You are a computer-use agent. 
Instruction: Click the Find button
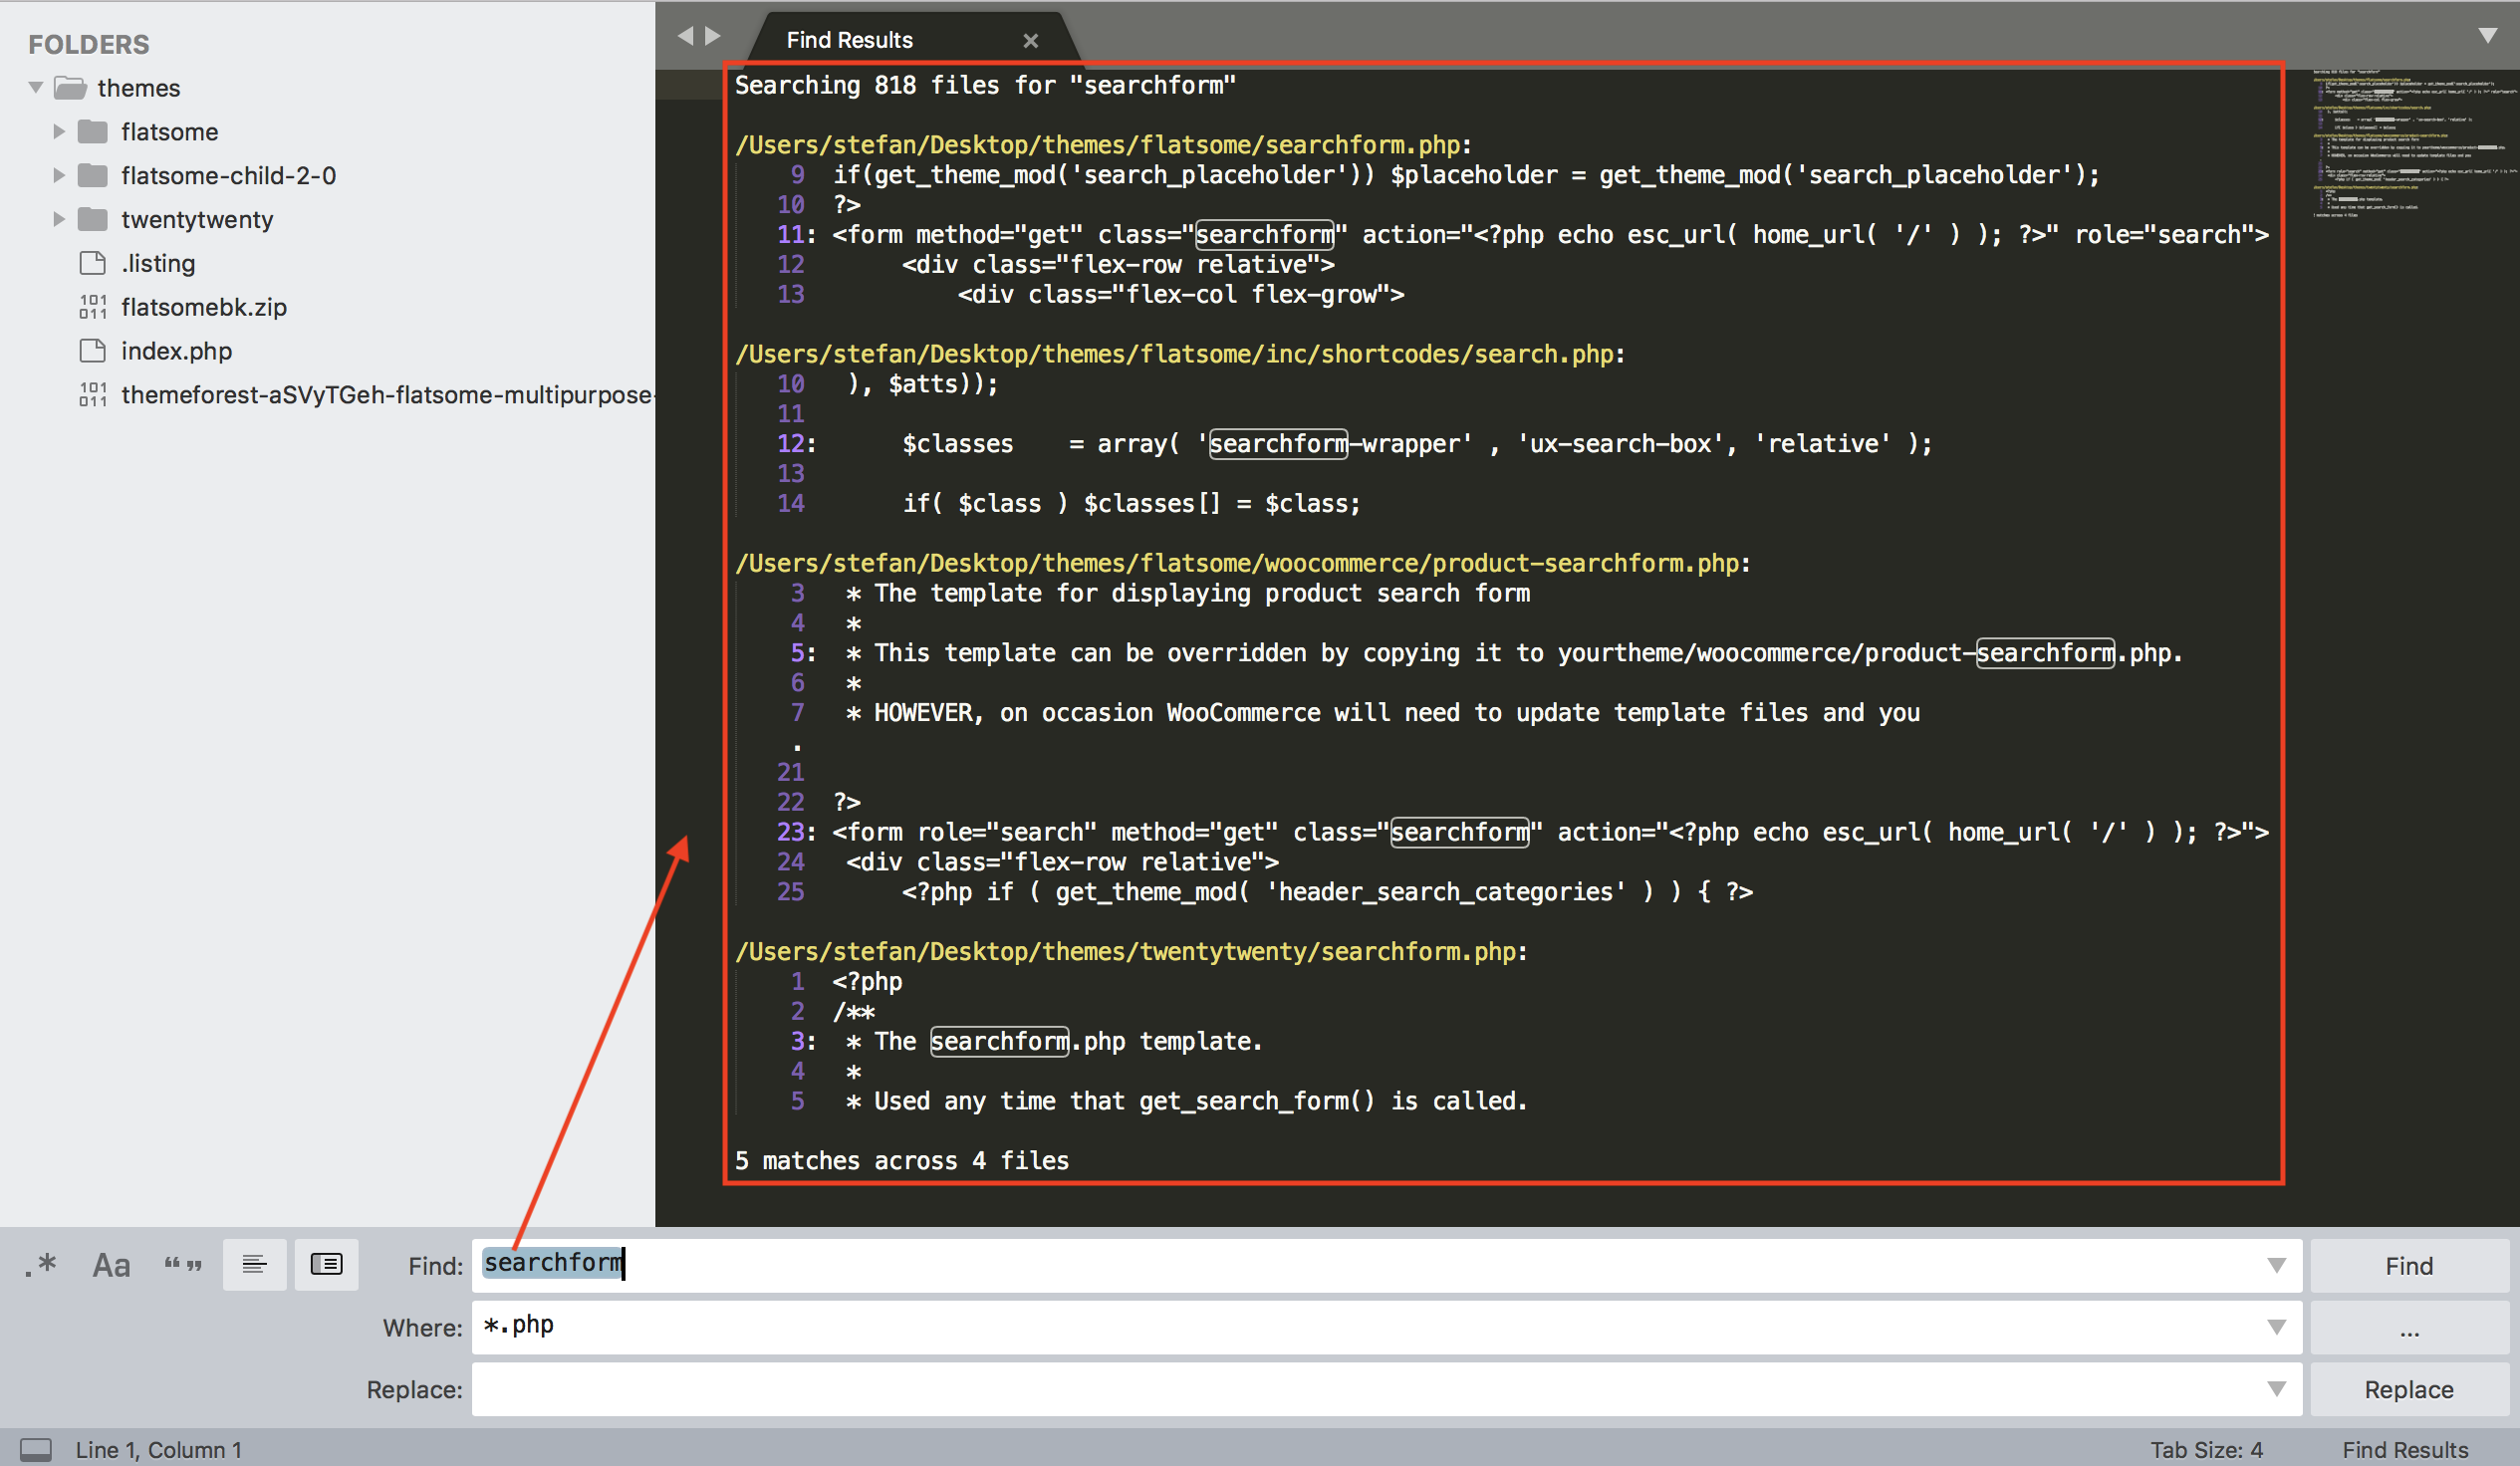[x=2408, y=1266]
